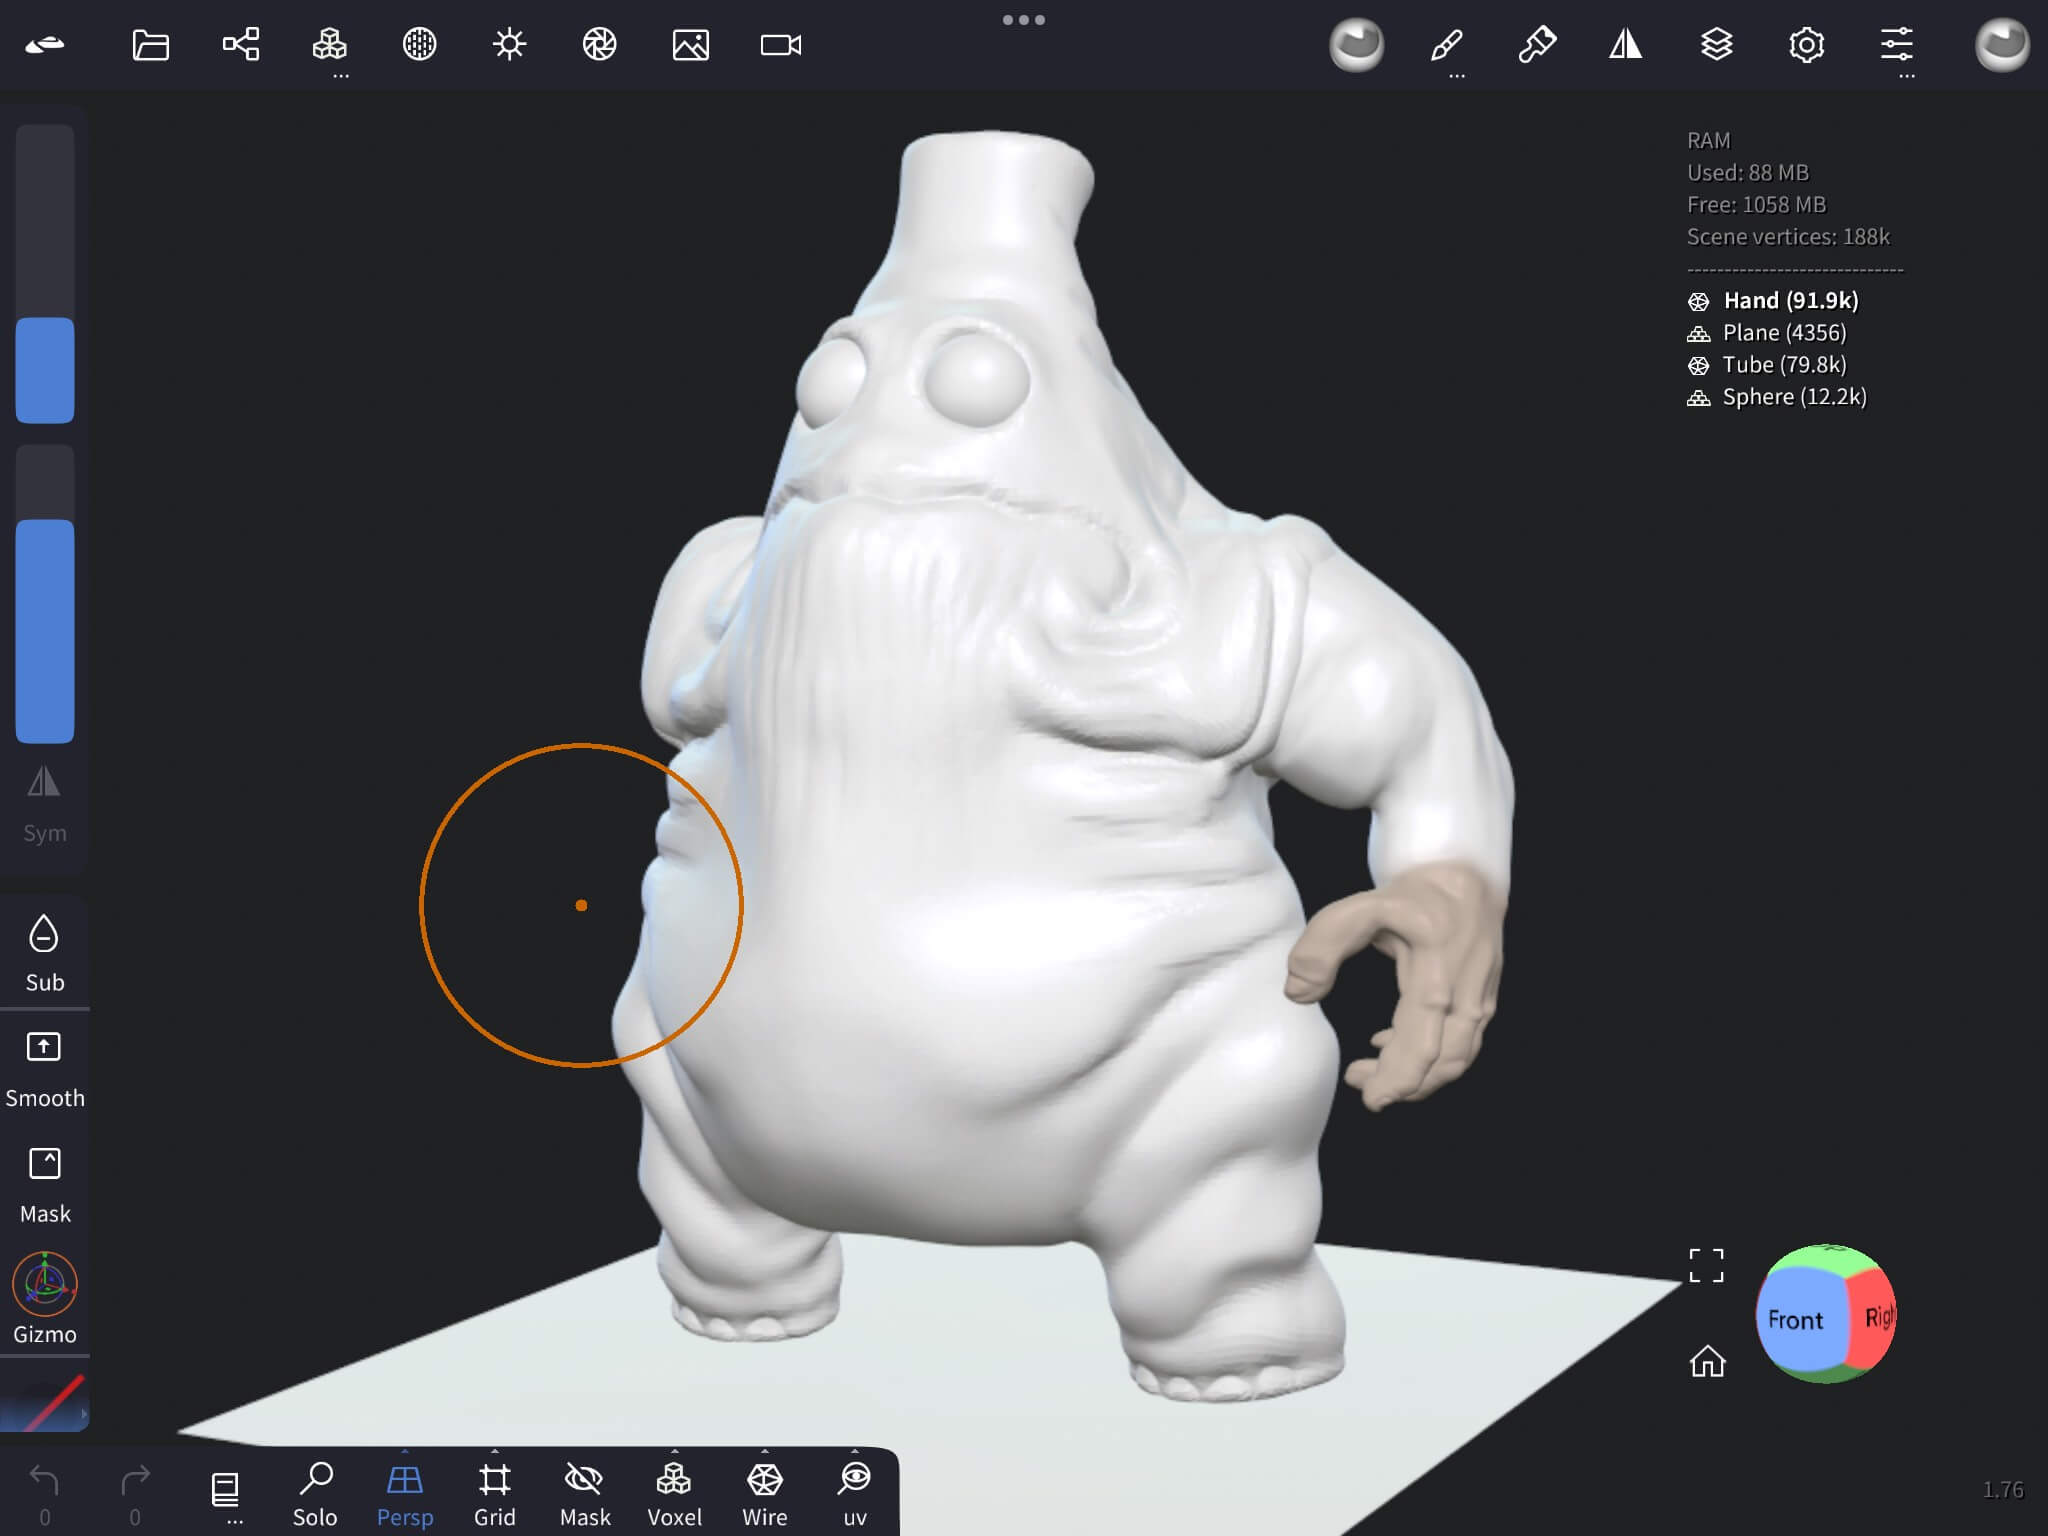Activate the Gizmo tool
2048x1536 pixels.
point(45,1298)
